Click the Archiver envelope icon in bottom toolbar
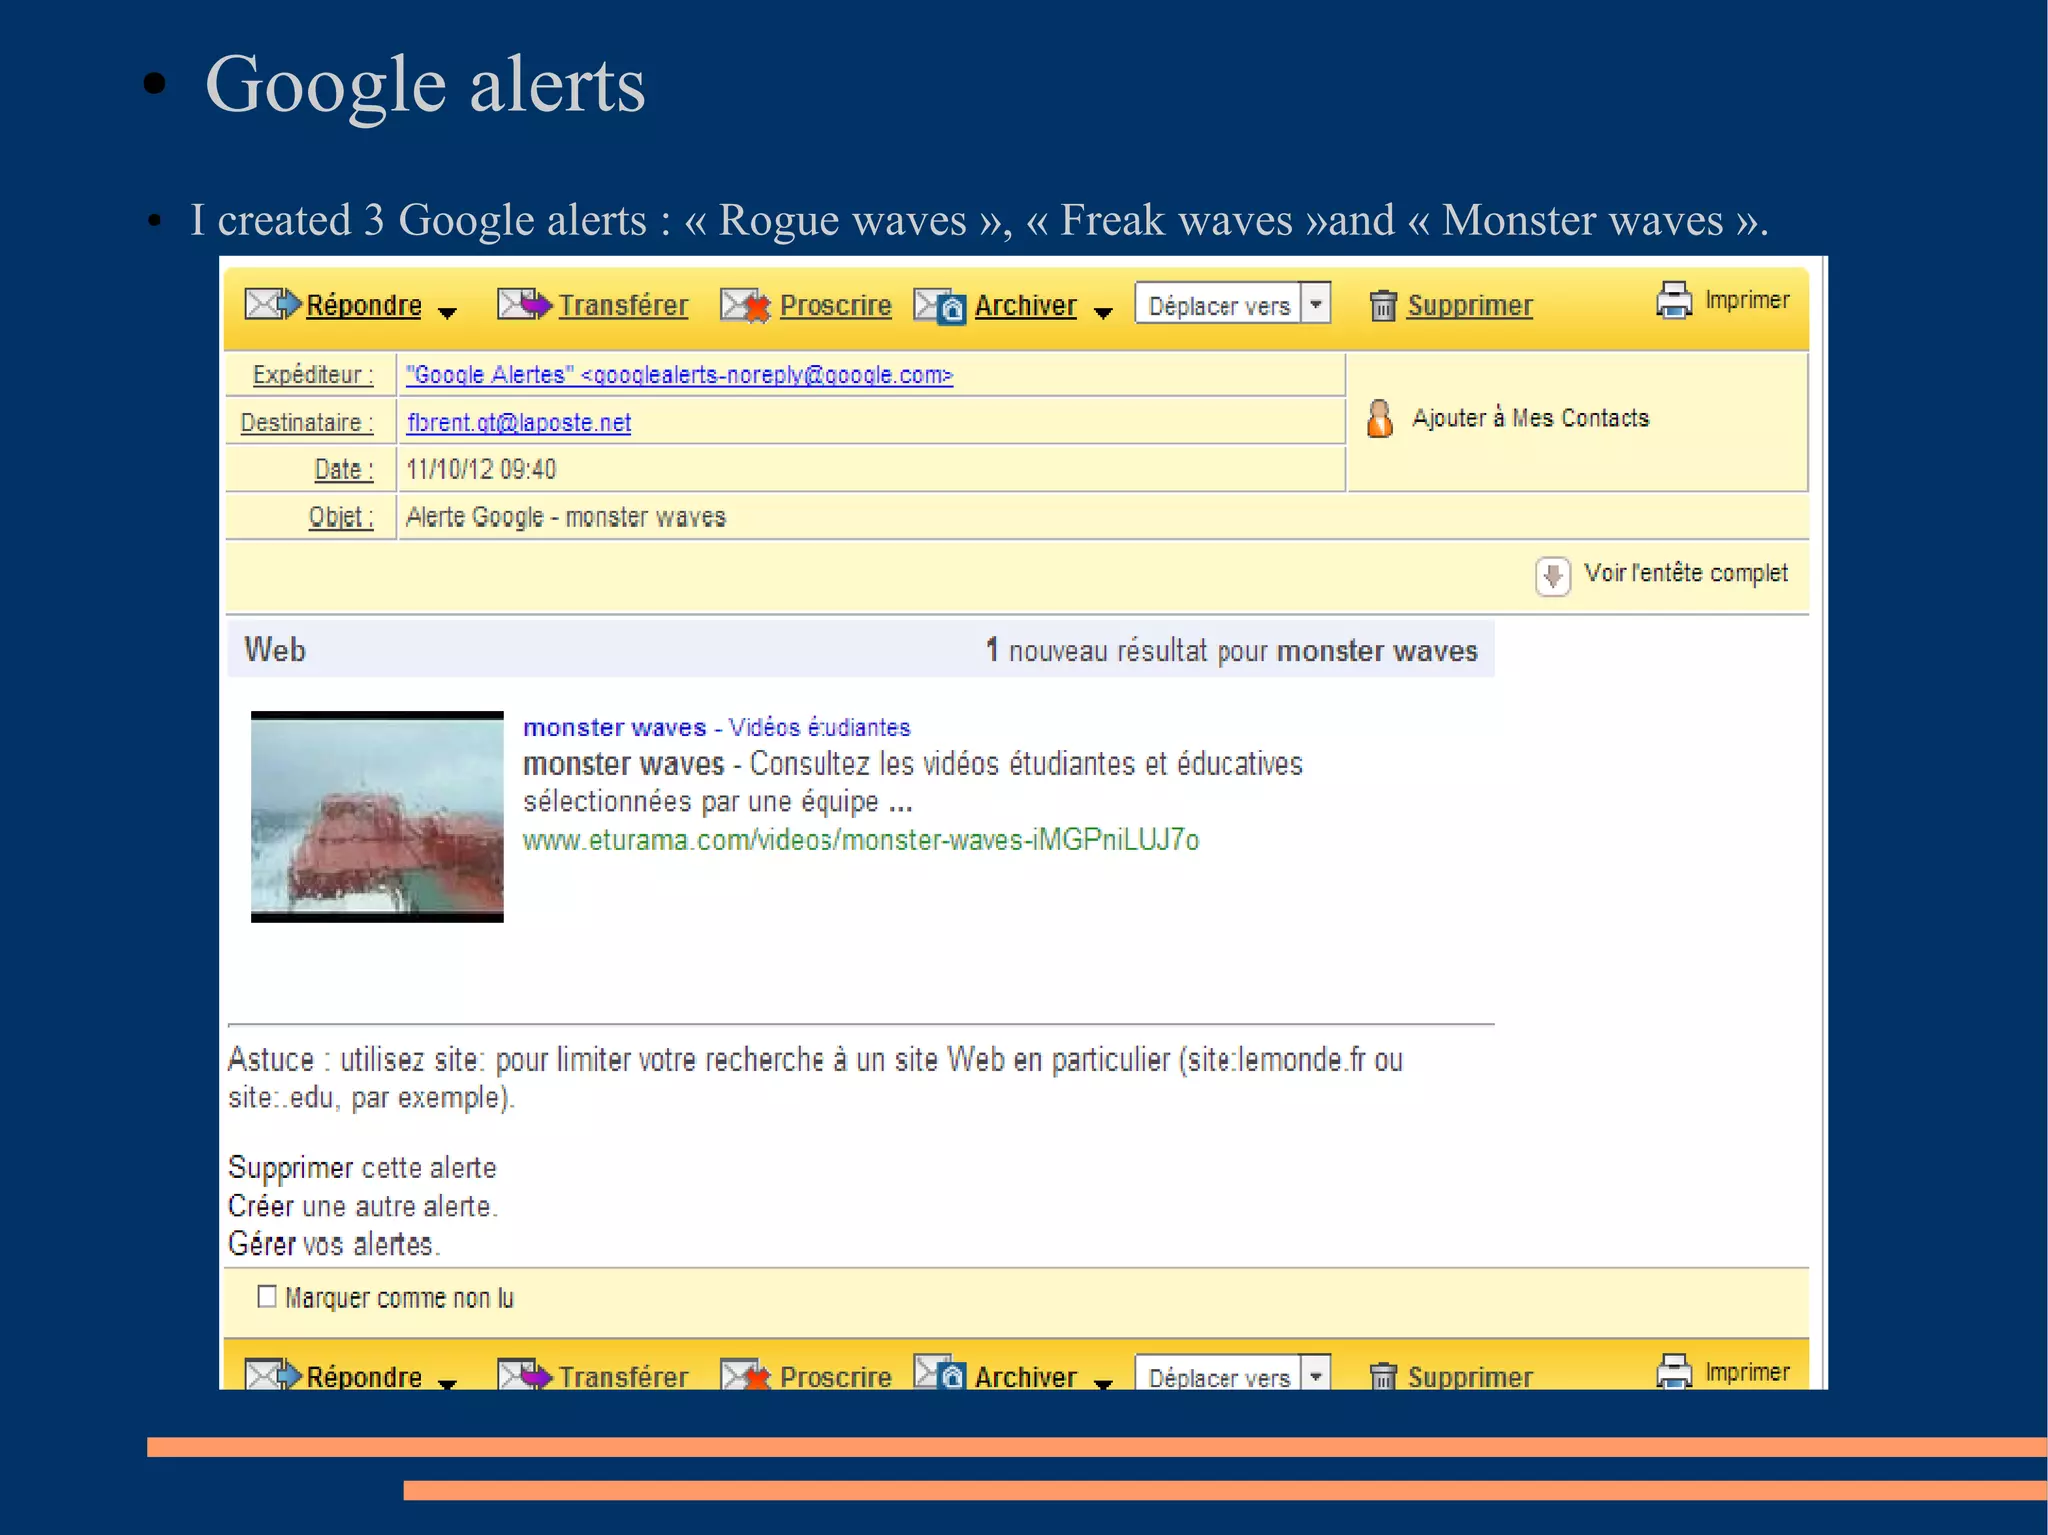This screenshot has width=2048, height=1535. 940,1372
